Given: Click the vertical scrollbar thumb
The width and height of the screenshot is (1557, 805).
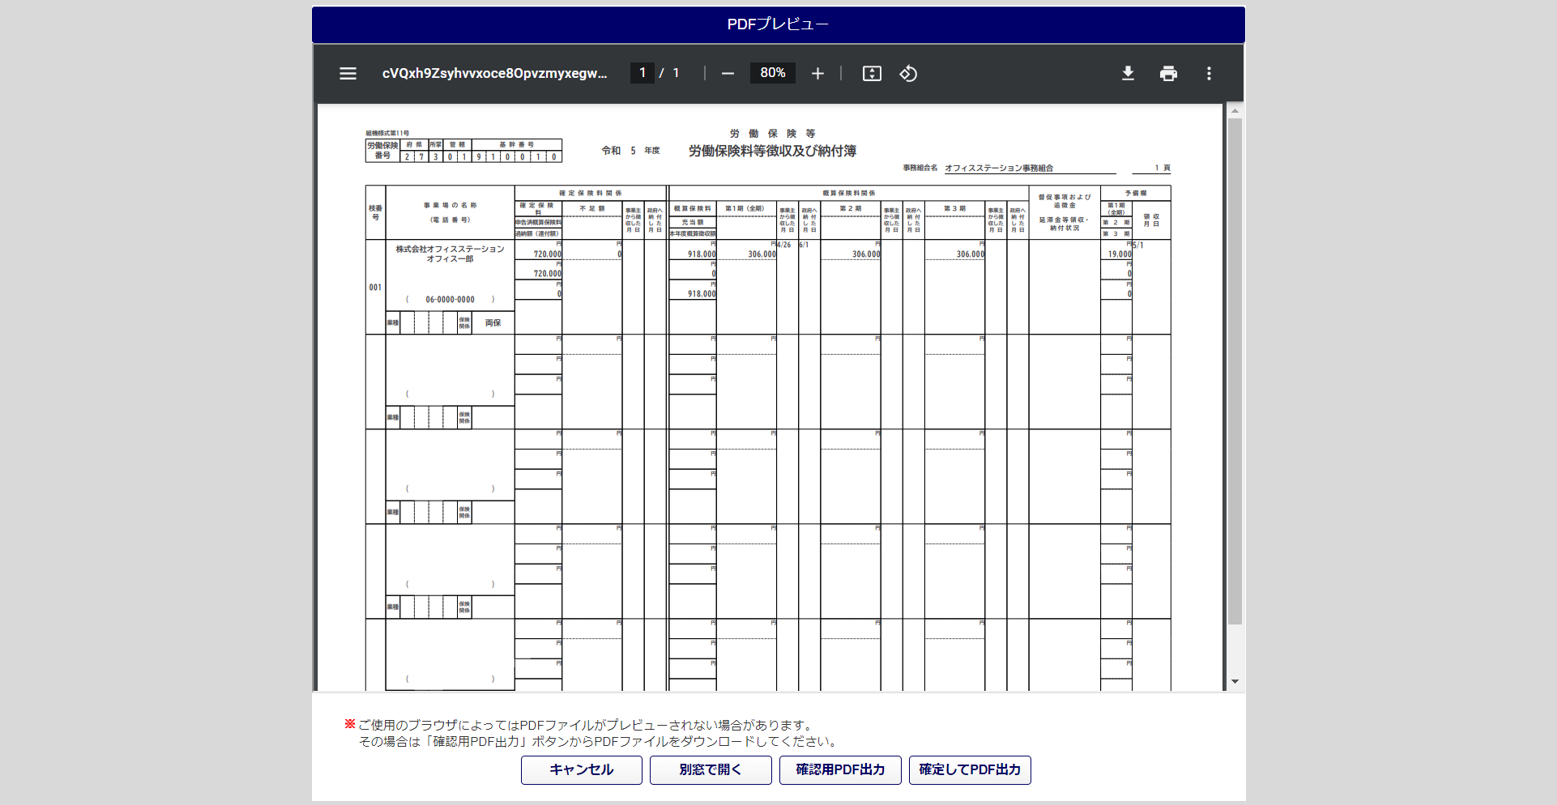Looking at the screenshot, I should [x=1235, y=370].
